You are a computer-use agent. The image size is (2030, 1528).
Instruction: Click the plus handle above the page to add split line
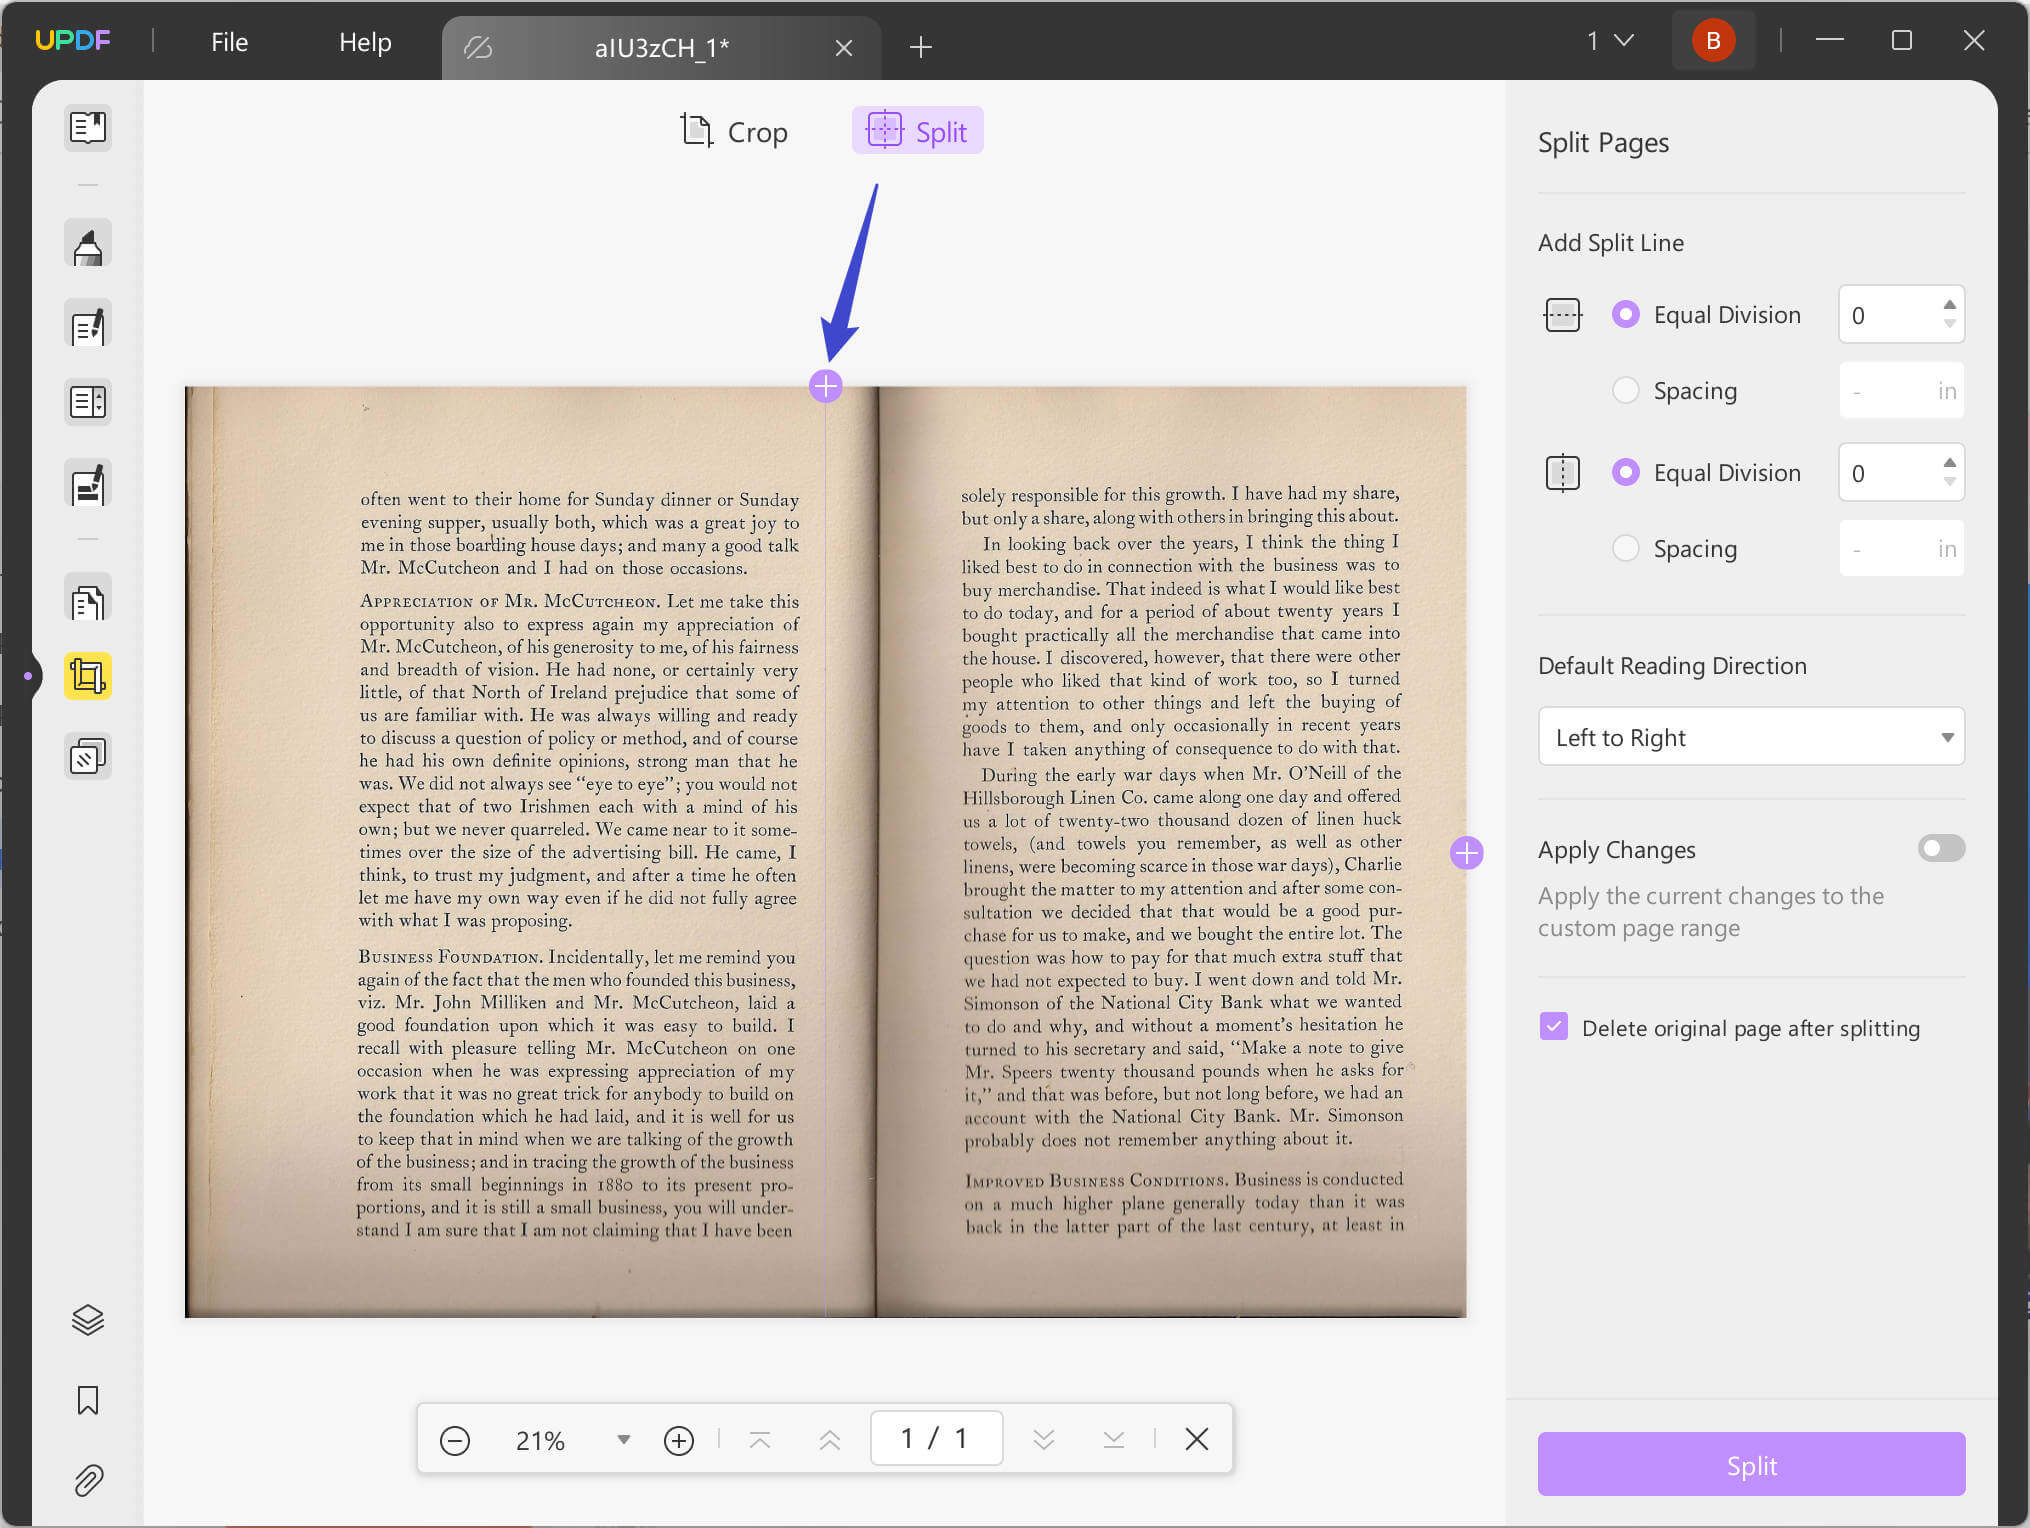827,386
